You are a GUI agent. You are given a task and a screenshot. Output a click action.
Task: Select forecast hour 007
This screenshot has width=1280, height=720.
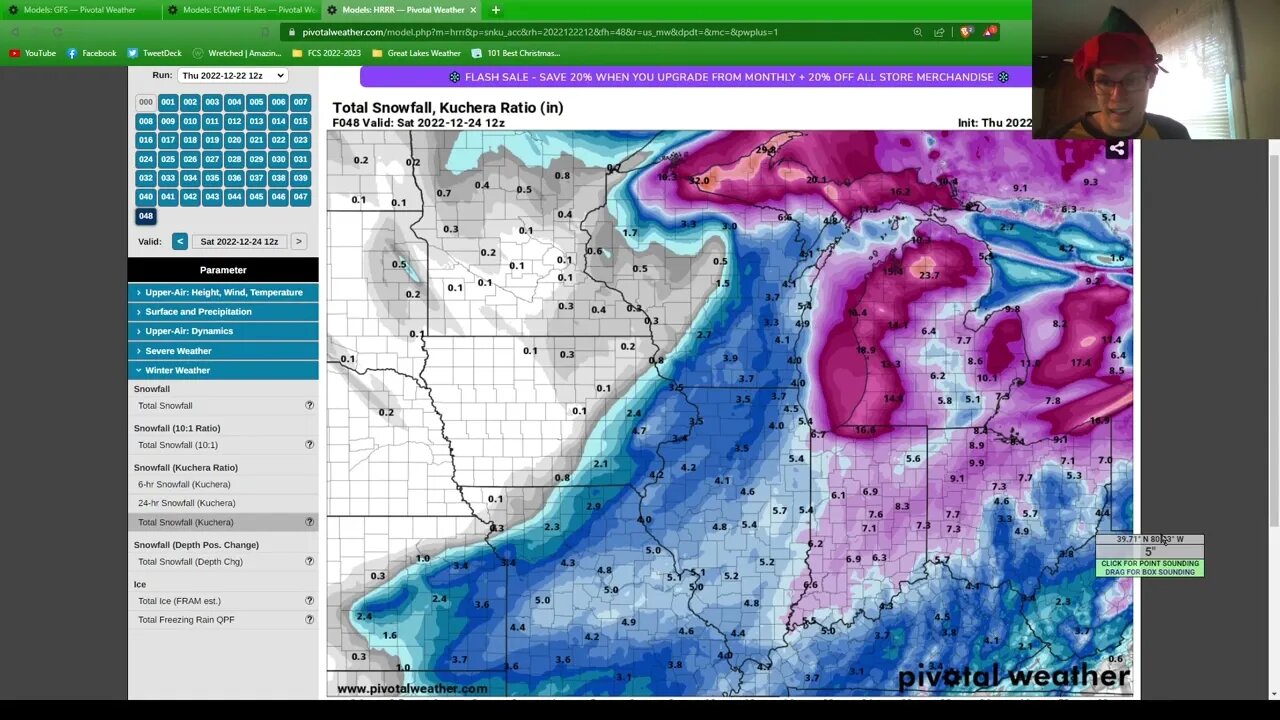click(x=300, y=102)
